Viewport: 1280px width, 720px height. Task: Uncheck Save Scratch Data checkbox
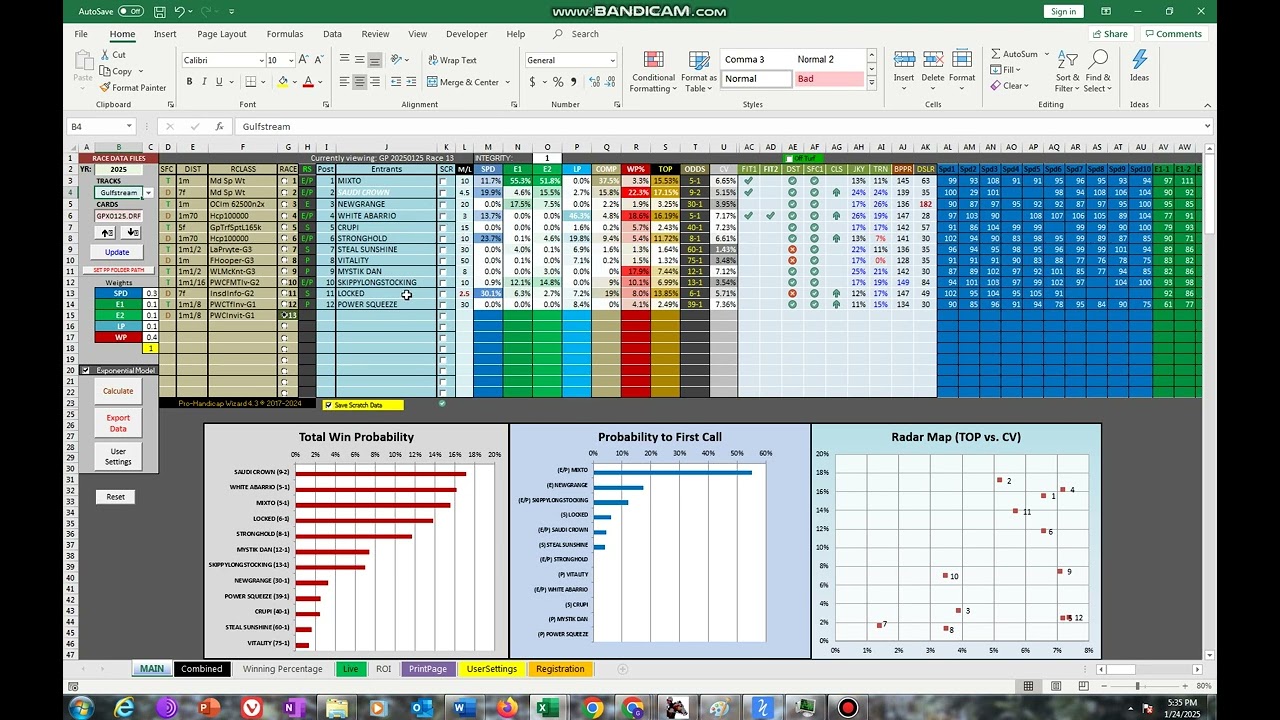click(328, 405)
